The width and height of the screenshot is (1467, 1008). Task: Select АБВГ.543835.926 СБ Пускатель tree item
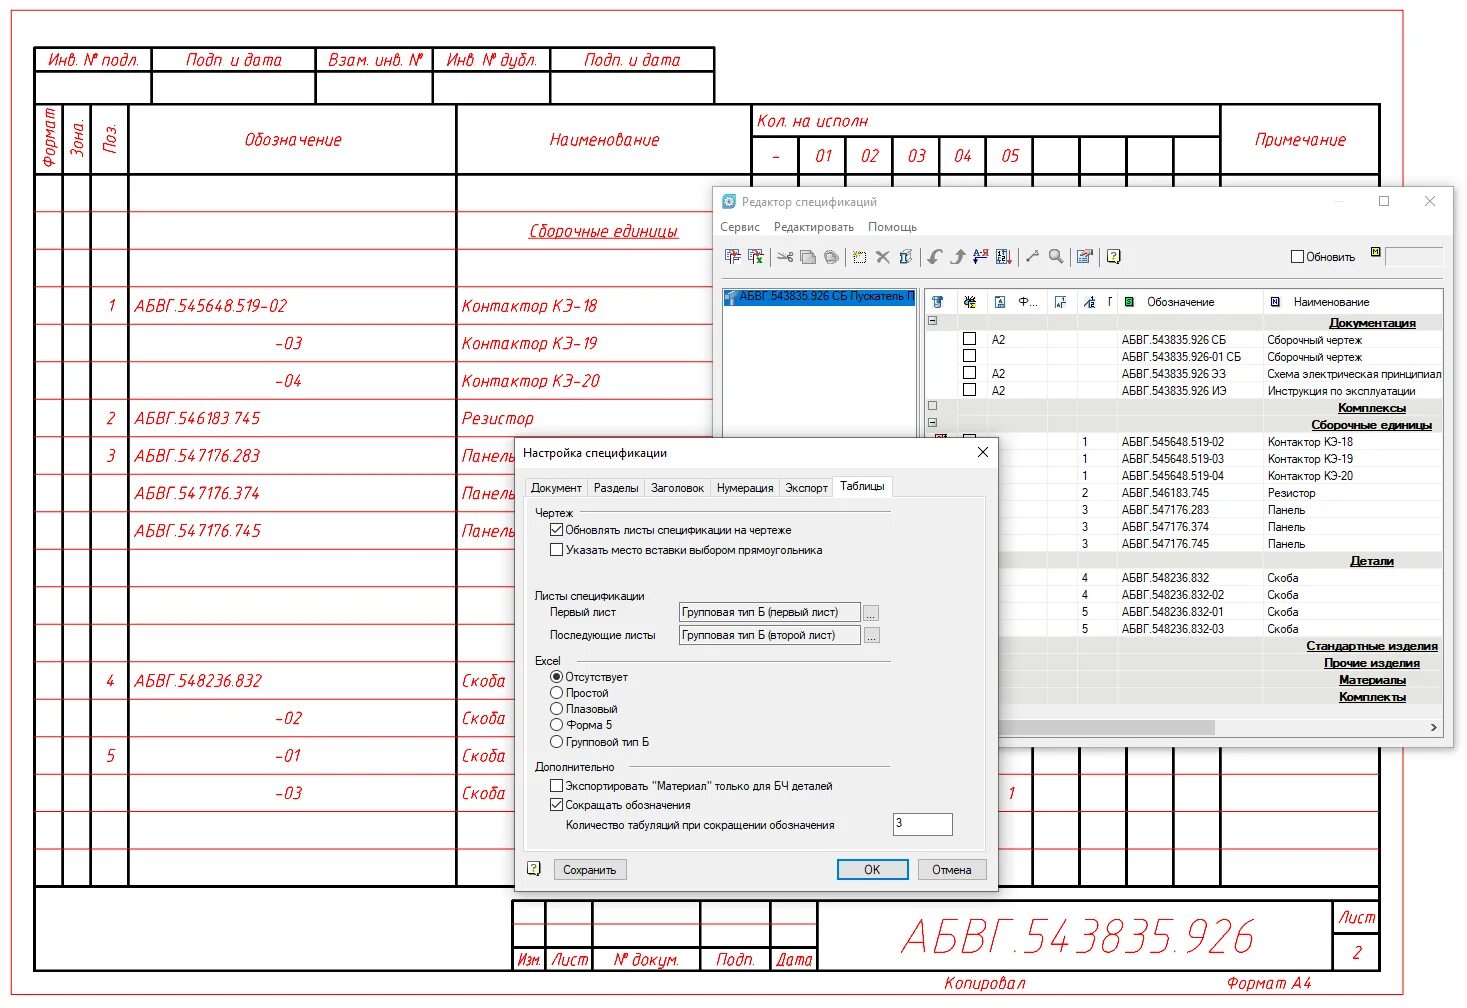pos(819,297)
